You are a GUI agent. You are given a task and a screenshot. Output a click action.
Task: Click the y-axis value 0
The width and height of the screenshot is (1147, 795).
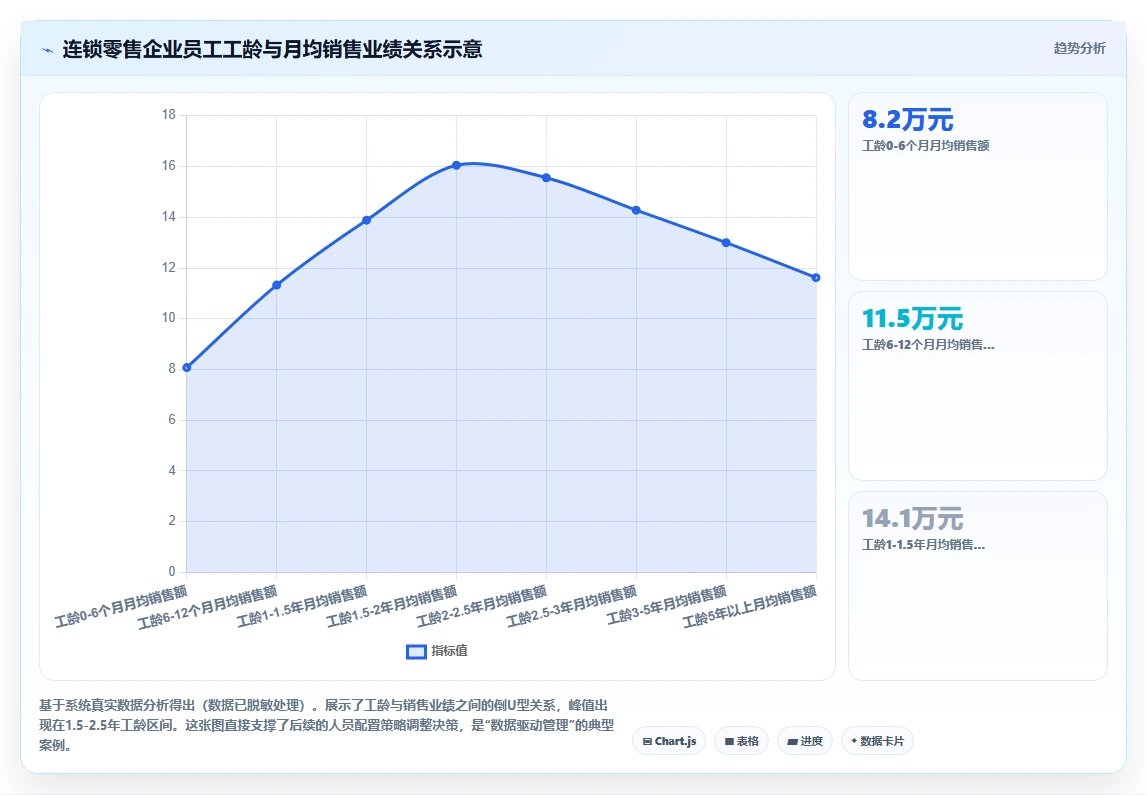point(172,571)
